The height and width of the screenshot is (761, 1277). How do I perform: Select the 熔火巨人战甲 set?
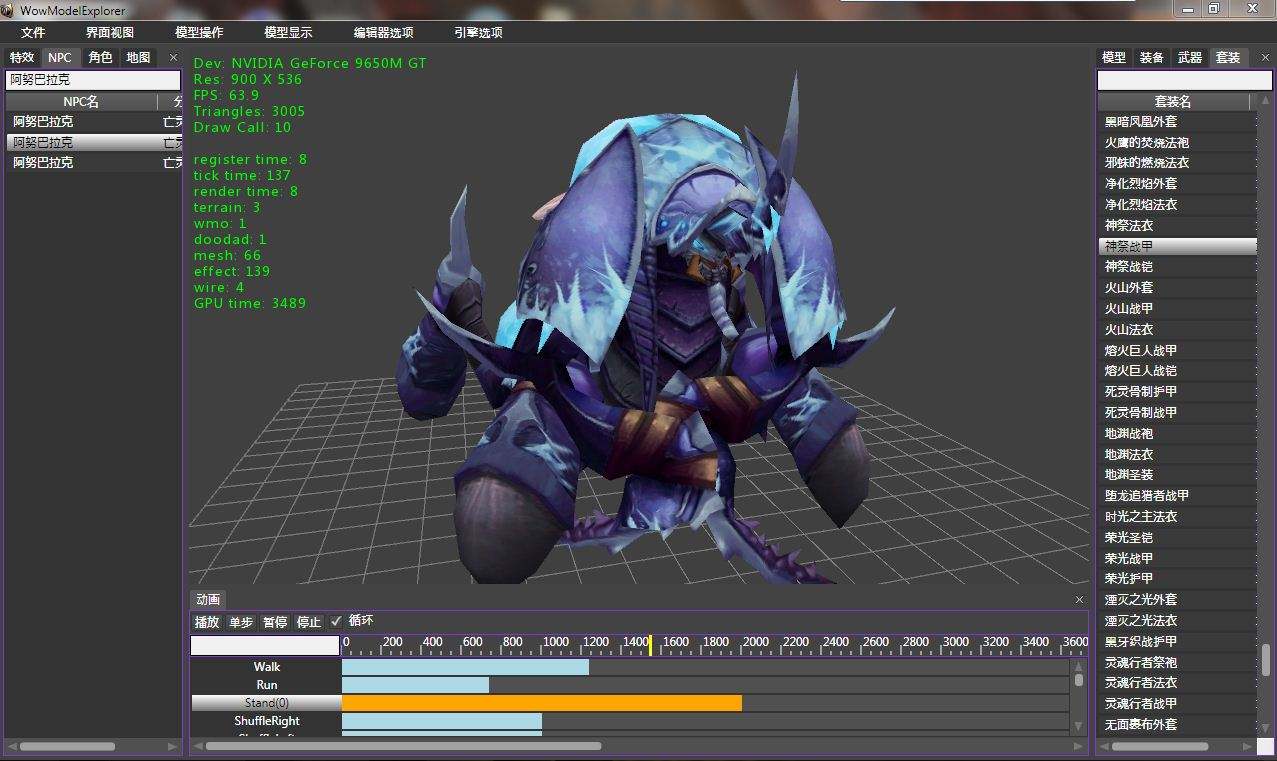click(x=1177, y=350)
